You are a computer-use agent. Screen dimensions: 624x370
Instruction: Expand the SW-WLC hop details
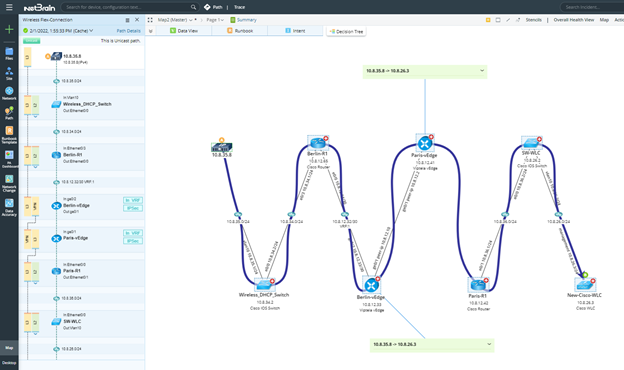click(x=35, y=334)
